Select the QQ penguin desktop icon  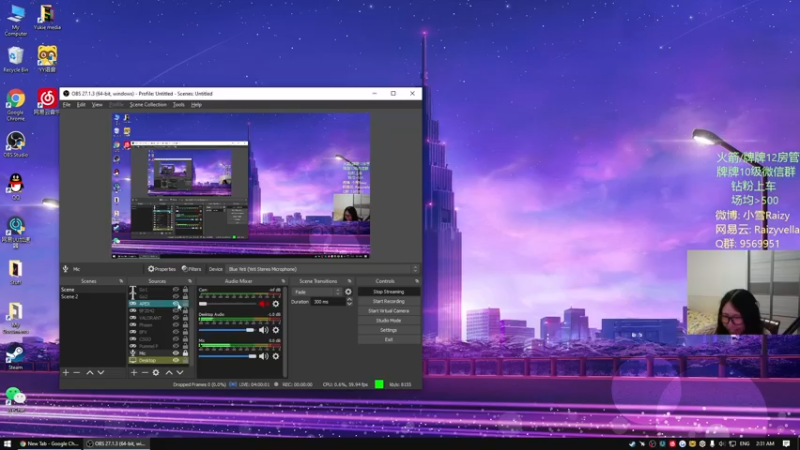tap(16, 186)
